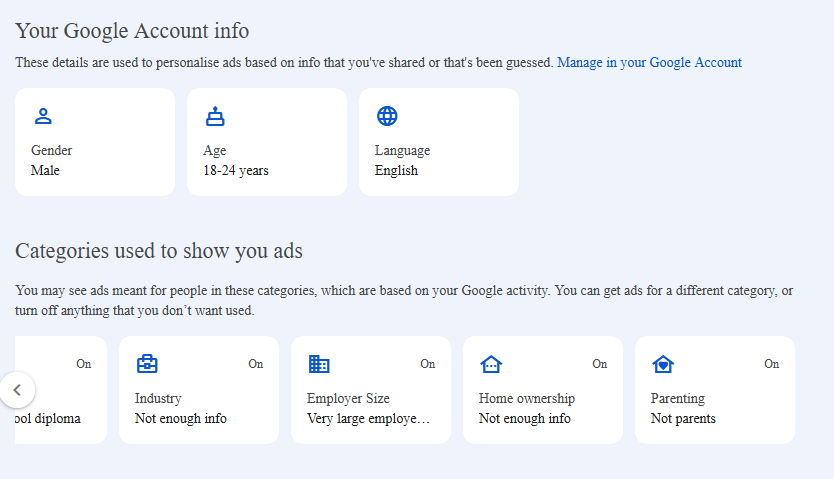Click the Gender person icon
The image size is (834, 479).
click(43, 116)
